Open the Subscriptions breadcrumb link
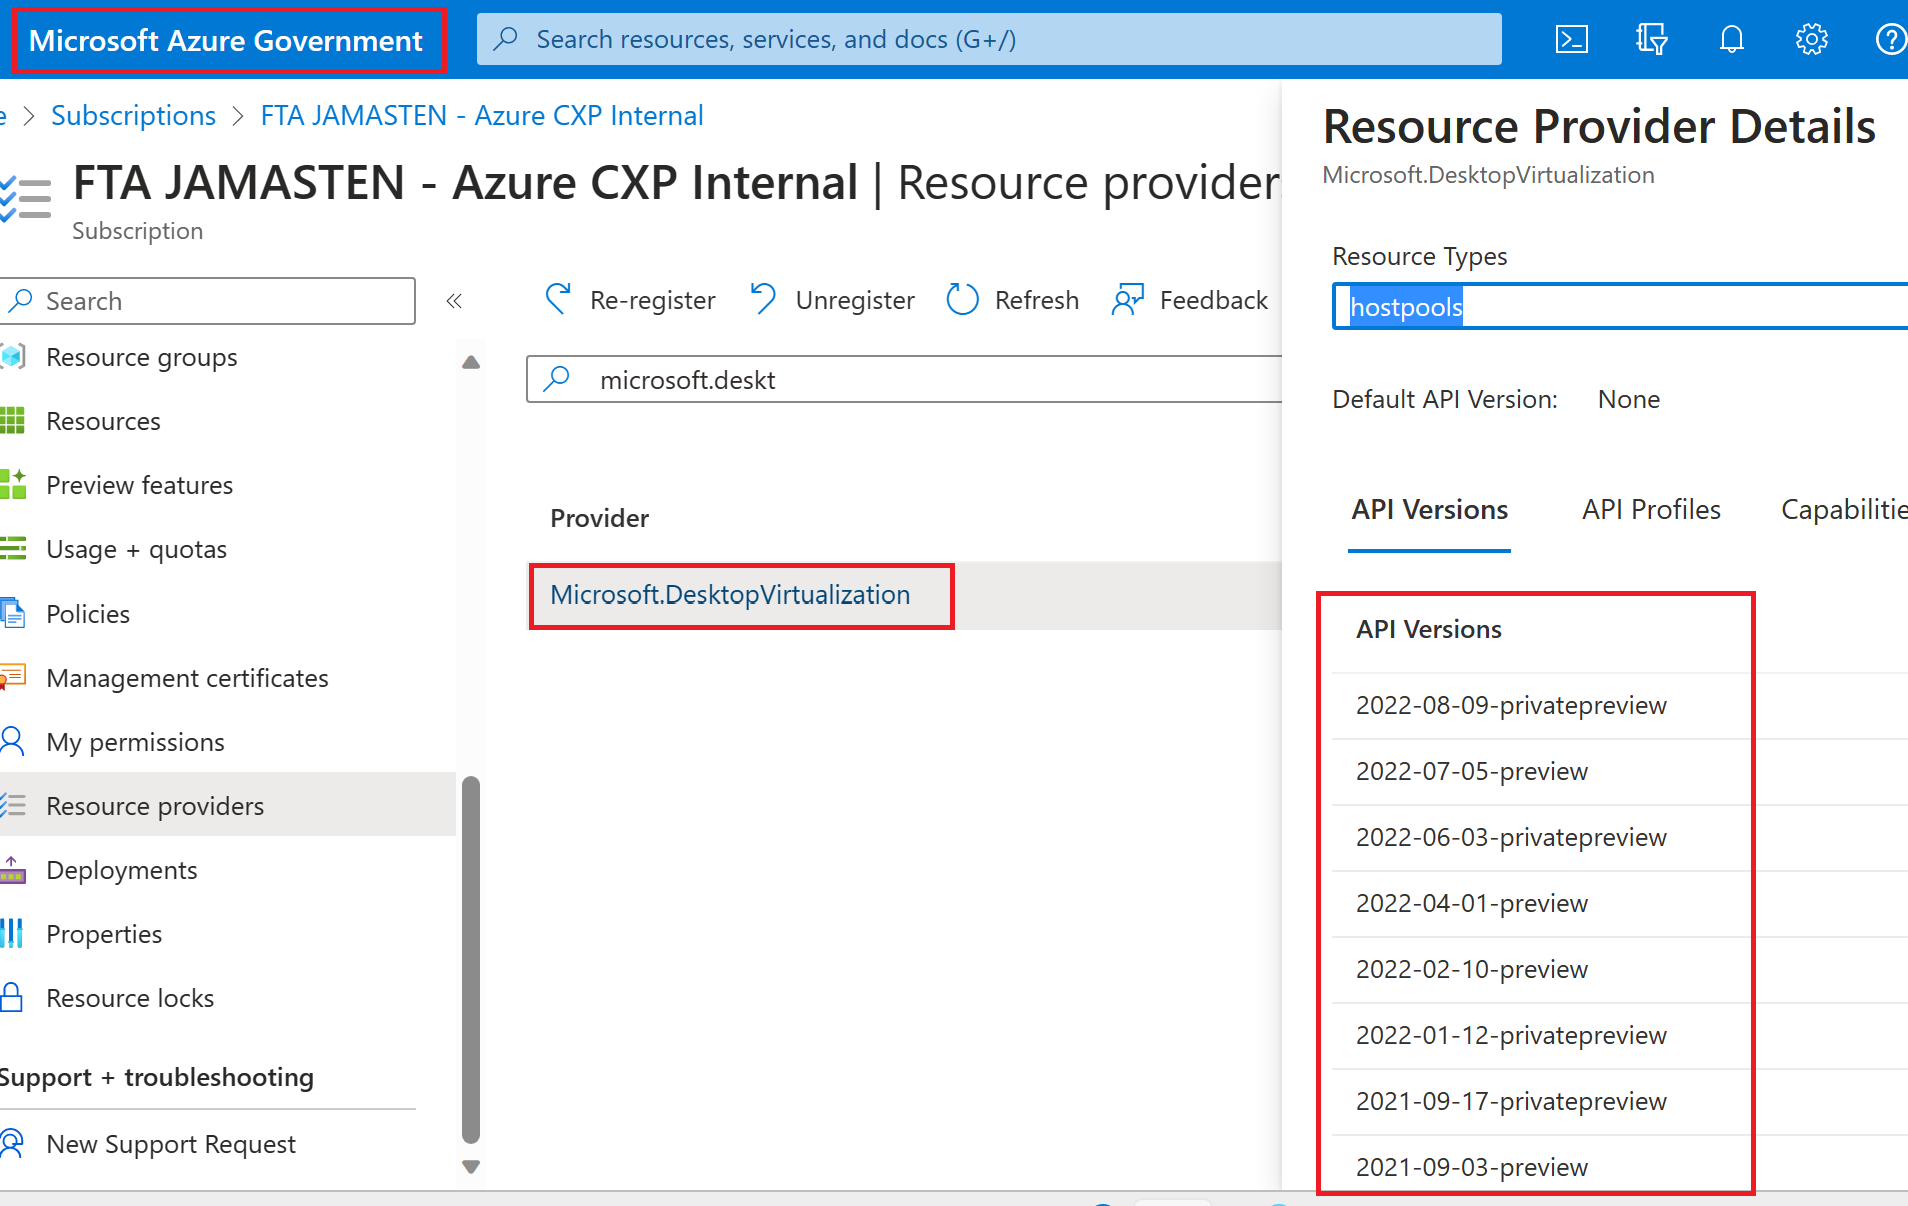 133,115
